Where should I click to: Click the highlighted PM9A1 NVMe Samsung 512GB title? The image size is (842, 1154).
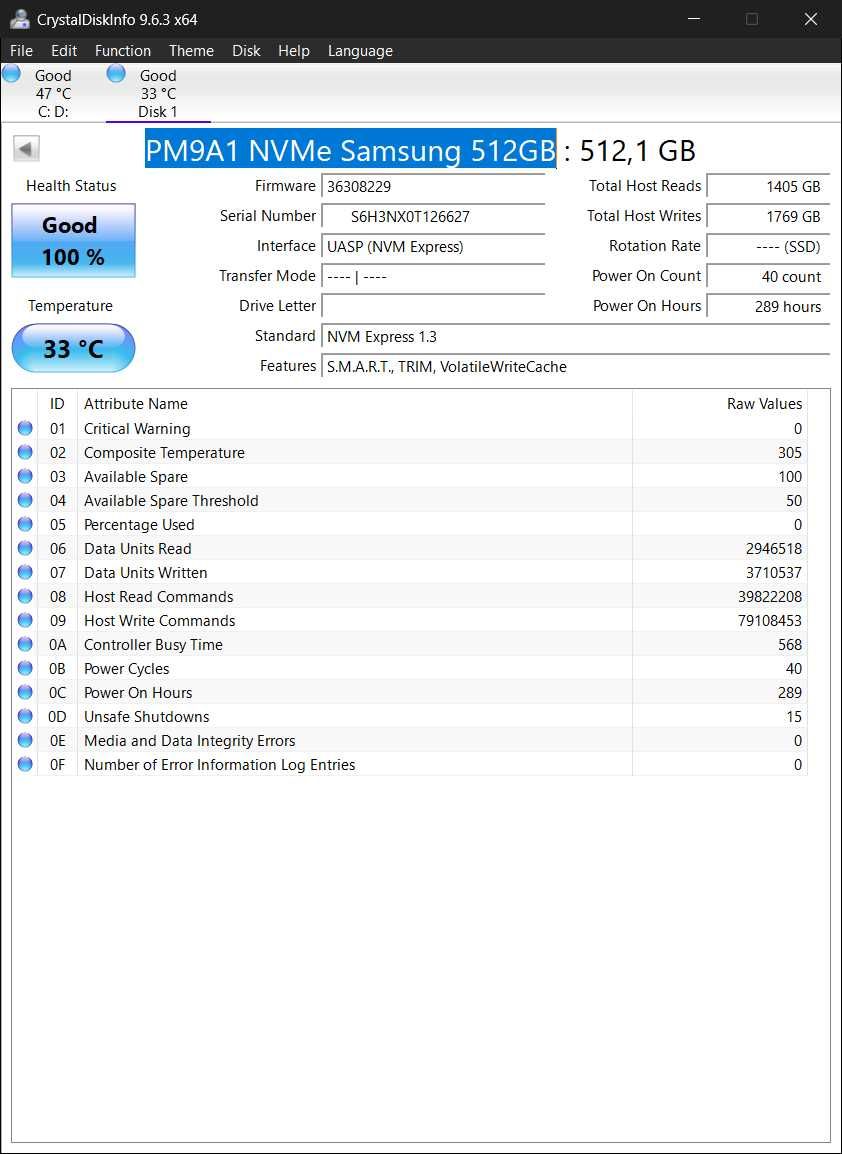(350, 150)
